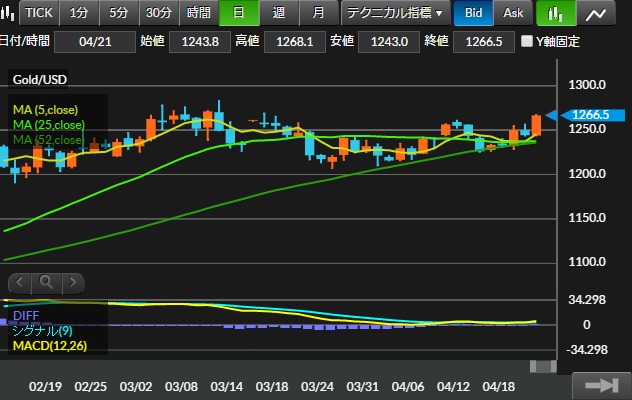This screenshot has width=632, height=400.
Task: Click the magnifier zoom icon
Action: pyautogui.click(x=46, y=282)
